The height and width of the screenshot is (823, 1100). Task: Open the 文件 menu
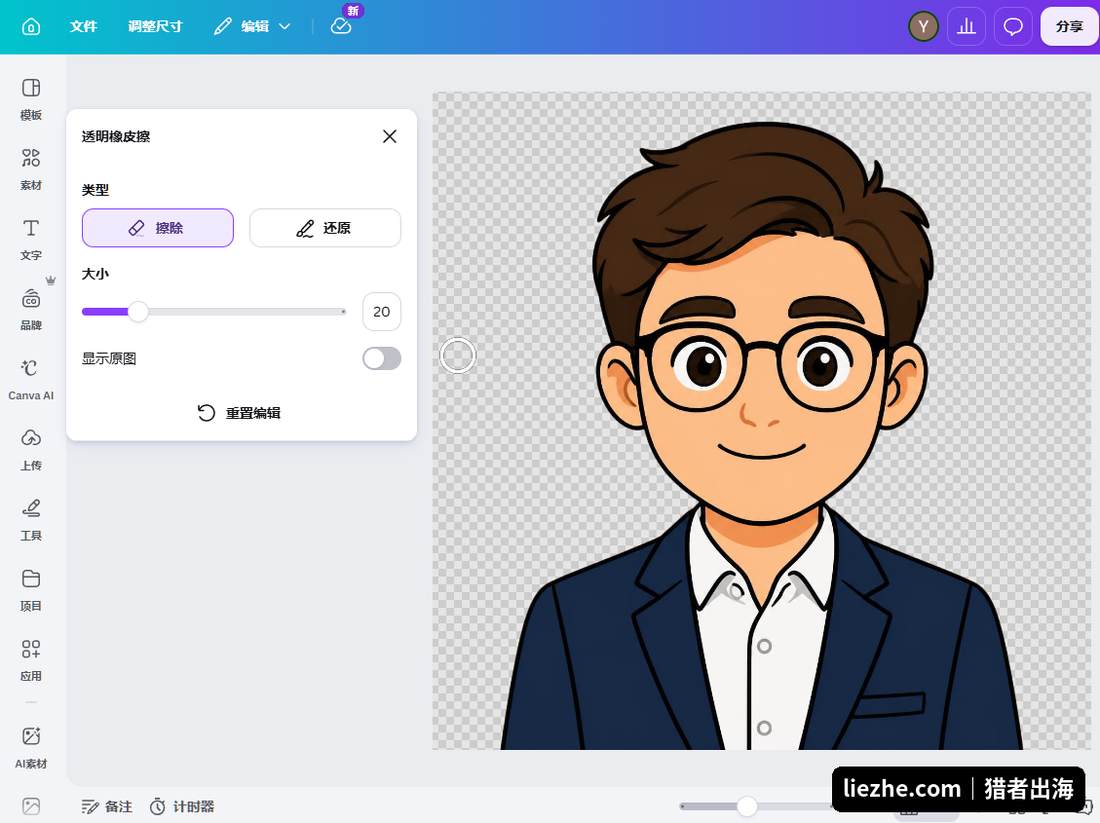coord(83,27)
